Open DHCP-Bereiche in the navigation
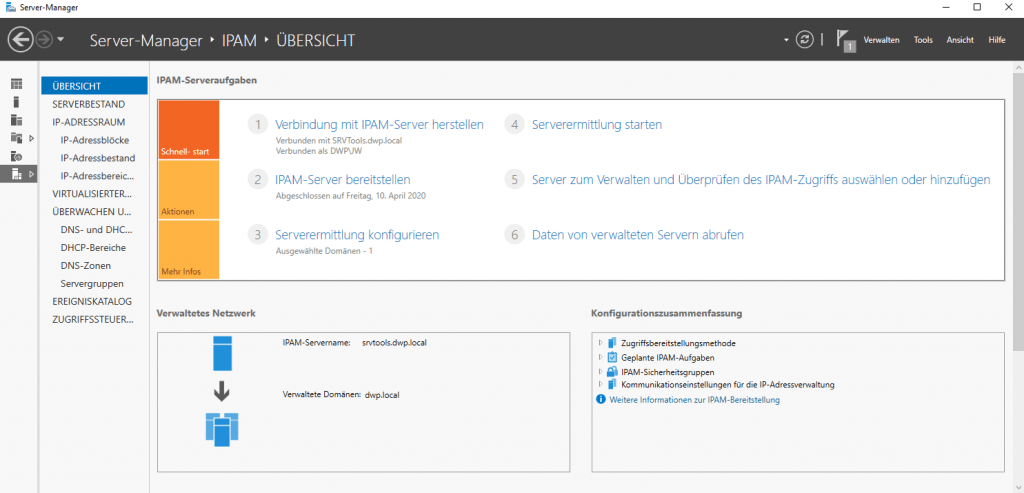Viewport: 1024px width, 493px height. [94, 247]
